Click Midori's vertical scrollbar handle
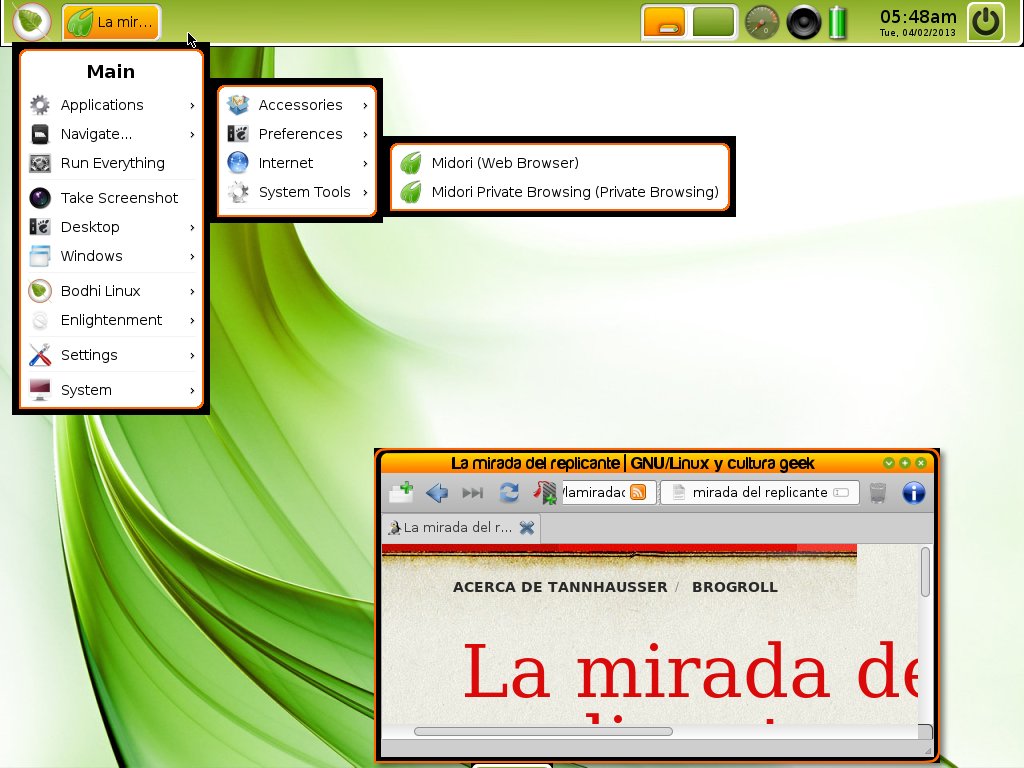 pyautogui.click(x=925, y=572)
